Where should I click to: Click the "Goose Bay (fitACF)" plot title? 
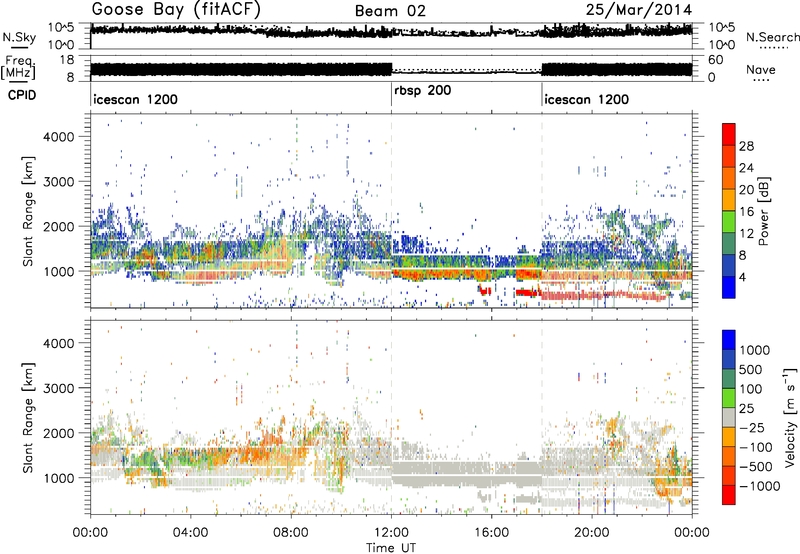(x=176, y=9)
